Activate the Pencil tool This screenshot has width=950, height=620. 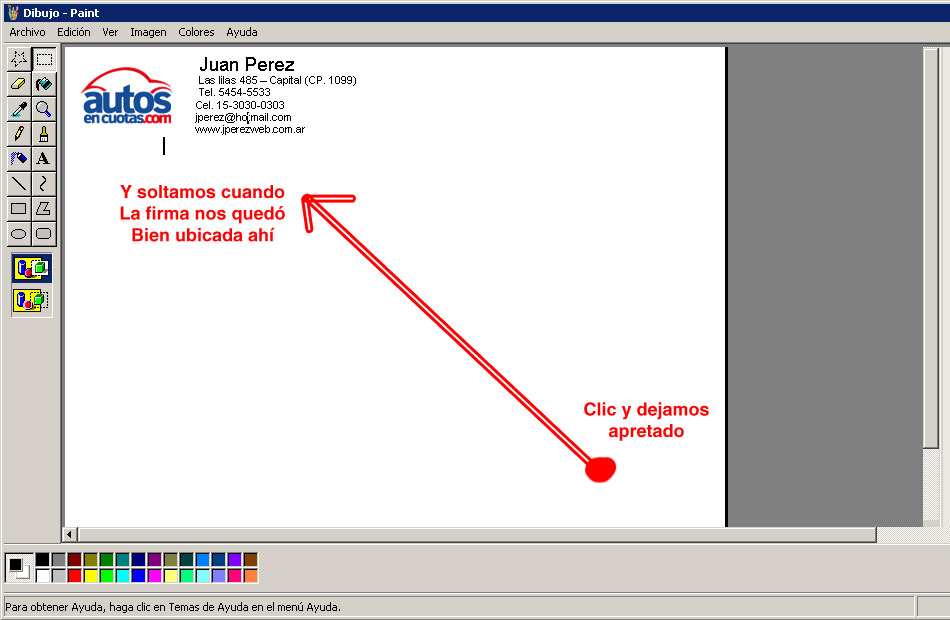[x=18, y=133]
